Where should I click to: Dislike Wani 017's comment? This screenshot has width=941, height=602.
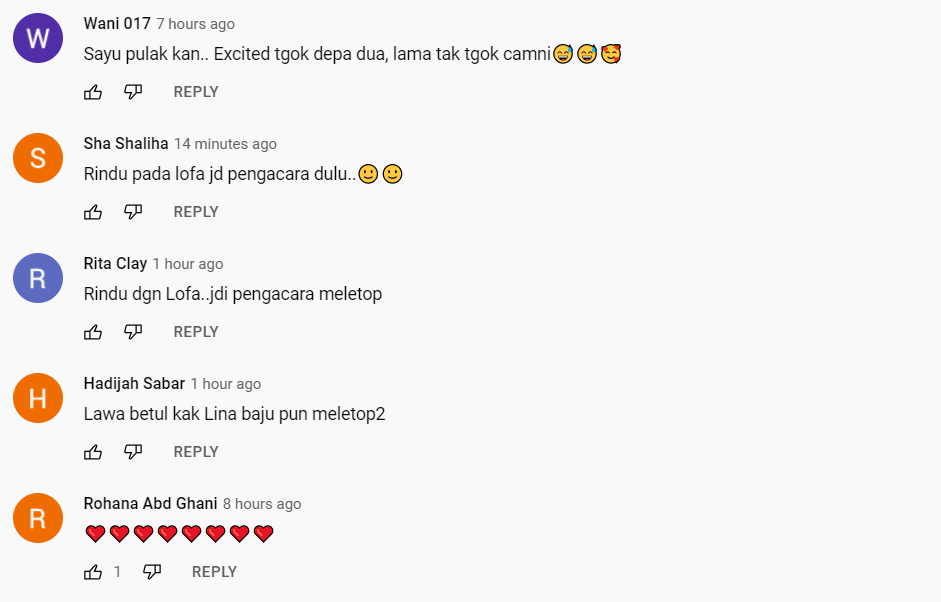coord(133,92)
